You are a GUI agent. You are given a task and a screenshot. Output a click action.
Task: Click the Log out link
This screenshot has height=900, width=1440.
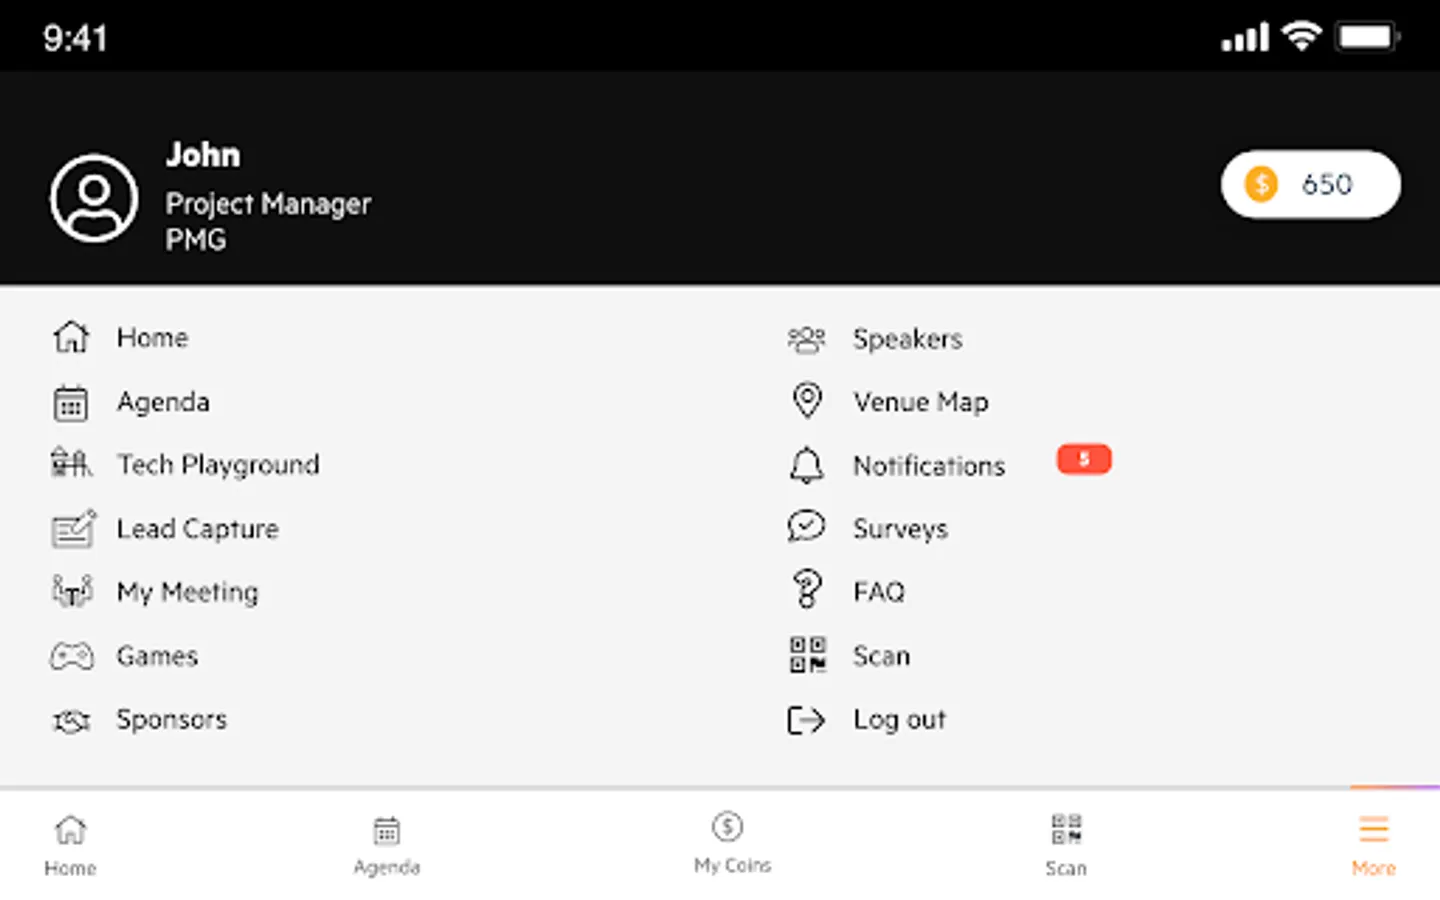[x=898, y=720]
